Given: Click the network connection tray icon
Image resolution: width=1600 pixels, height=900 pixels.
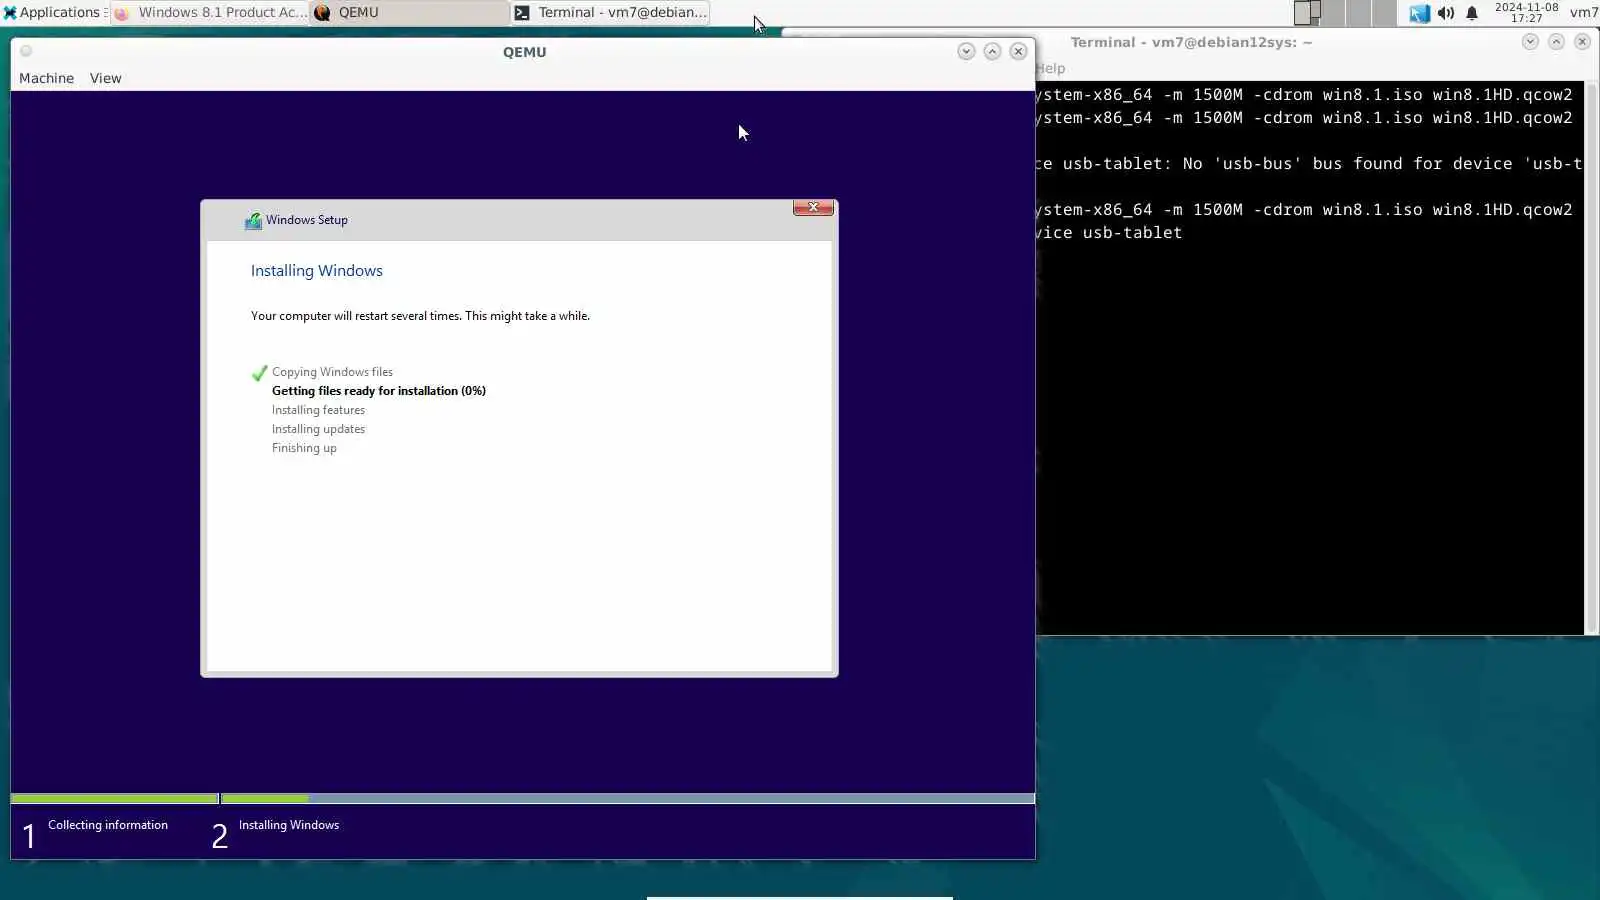Looking at the screenshot, I should [x=1420, y=13].
